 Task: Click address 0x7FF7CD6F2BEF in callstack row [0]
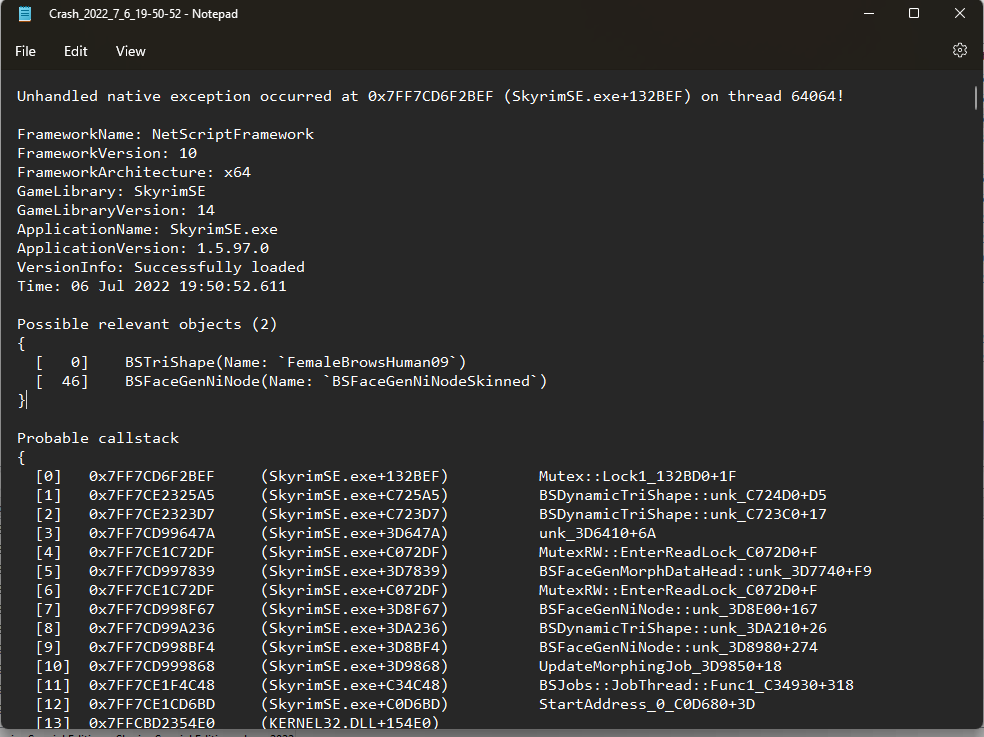point(151,476)
